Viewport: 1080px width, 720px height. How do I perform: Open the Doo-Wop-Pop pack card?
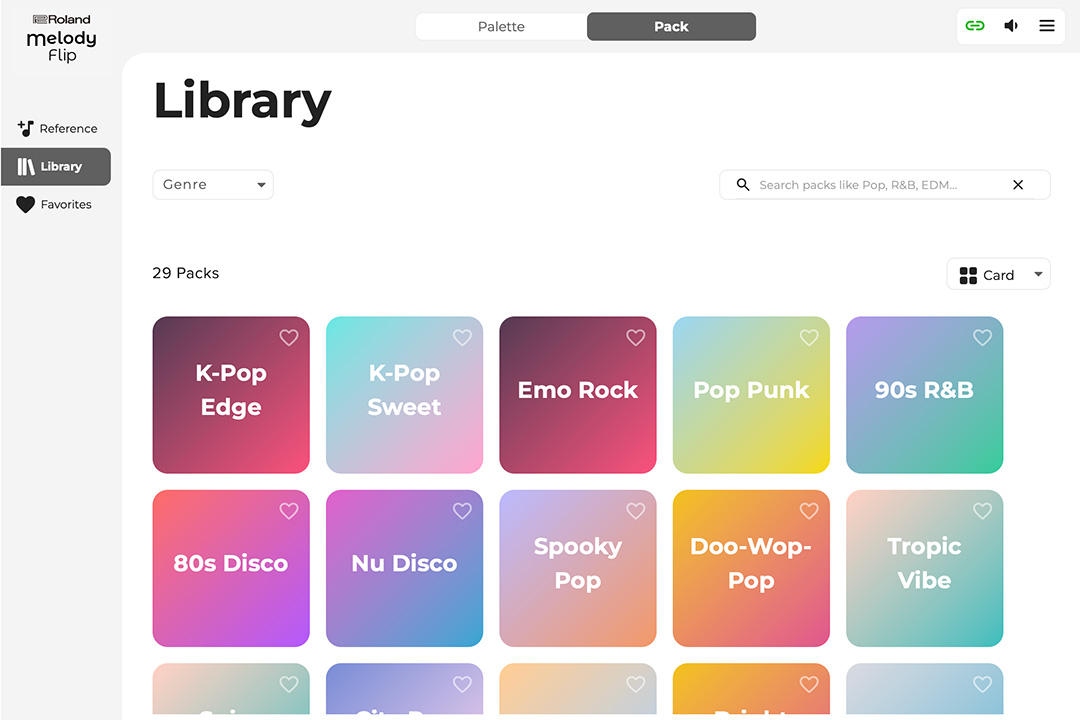coord(751,568)
